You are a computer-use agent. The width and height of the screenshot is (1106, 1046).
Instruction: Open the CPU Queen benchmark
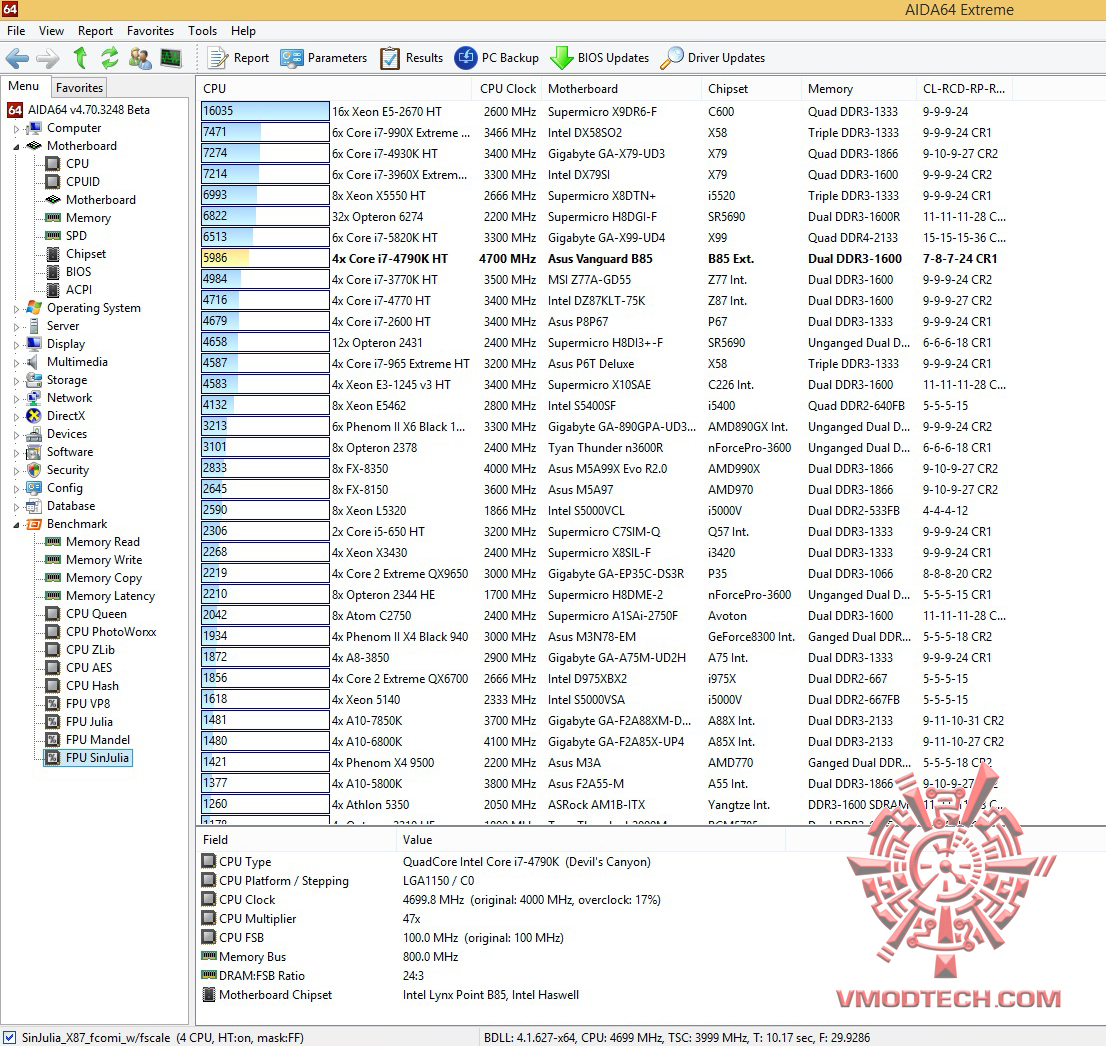pos(96,614)
